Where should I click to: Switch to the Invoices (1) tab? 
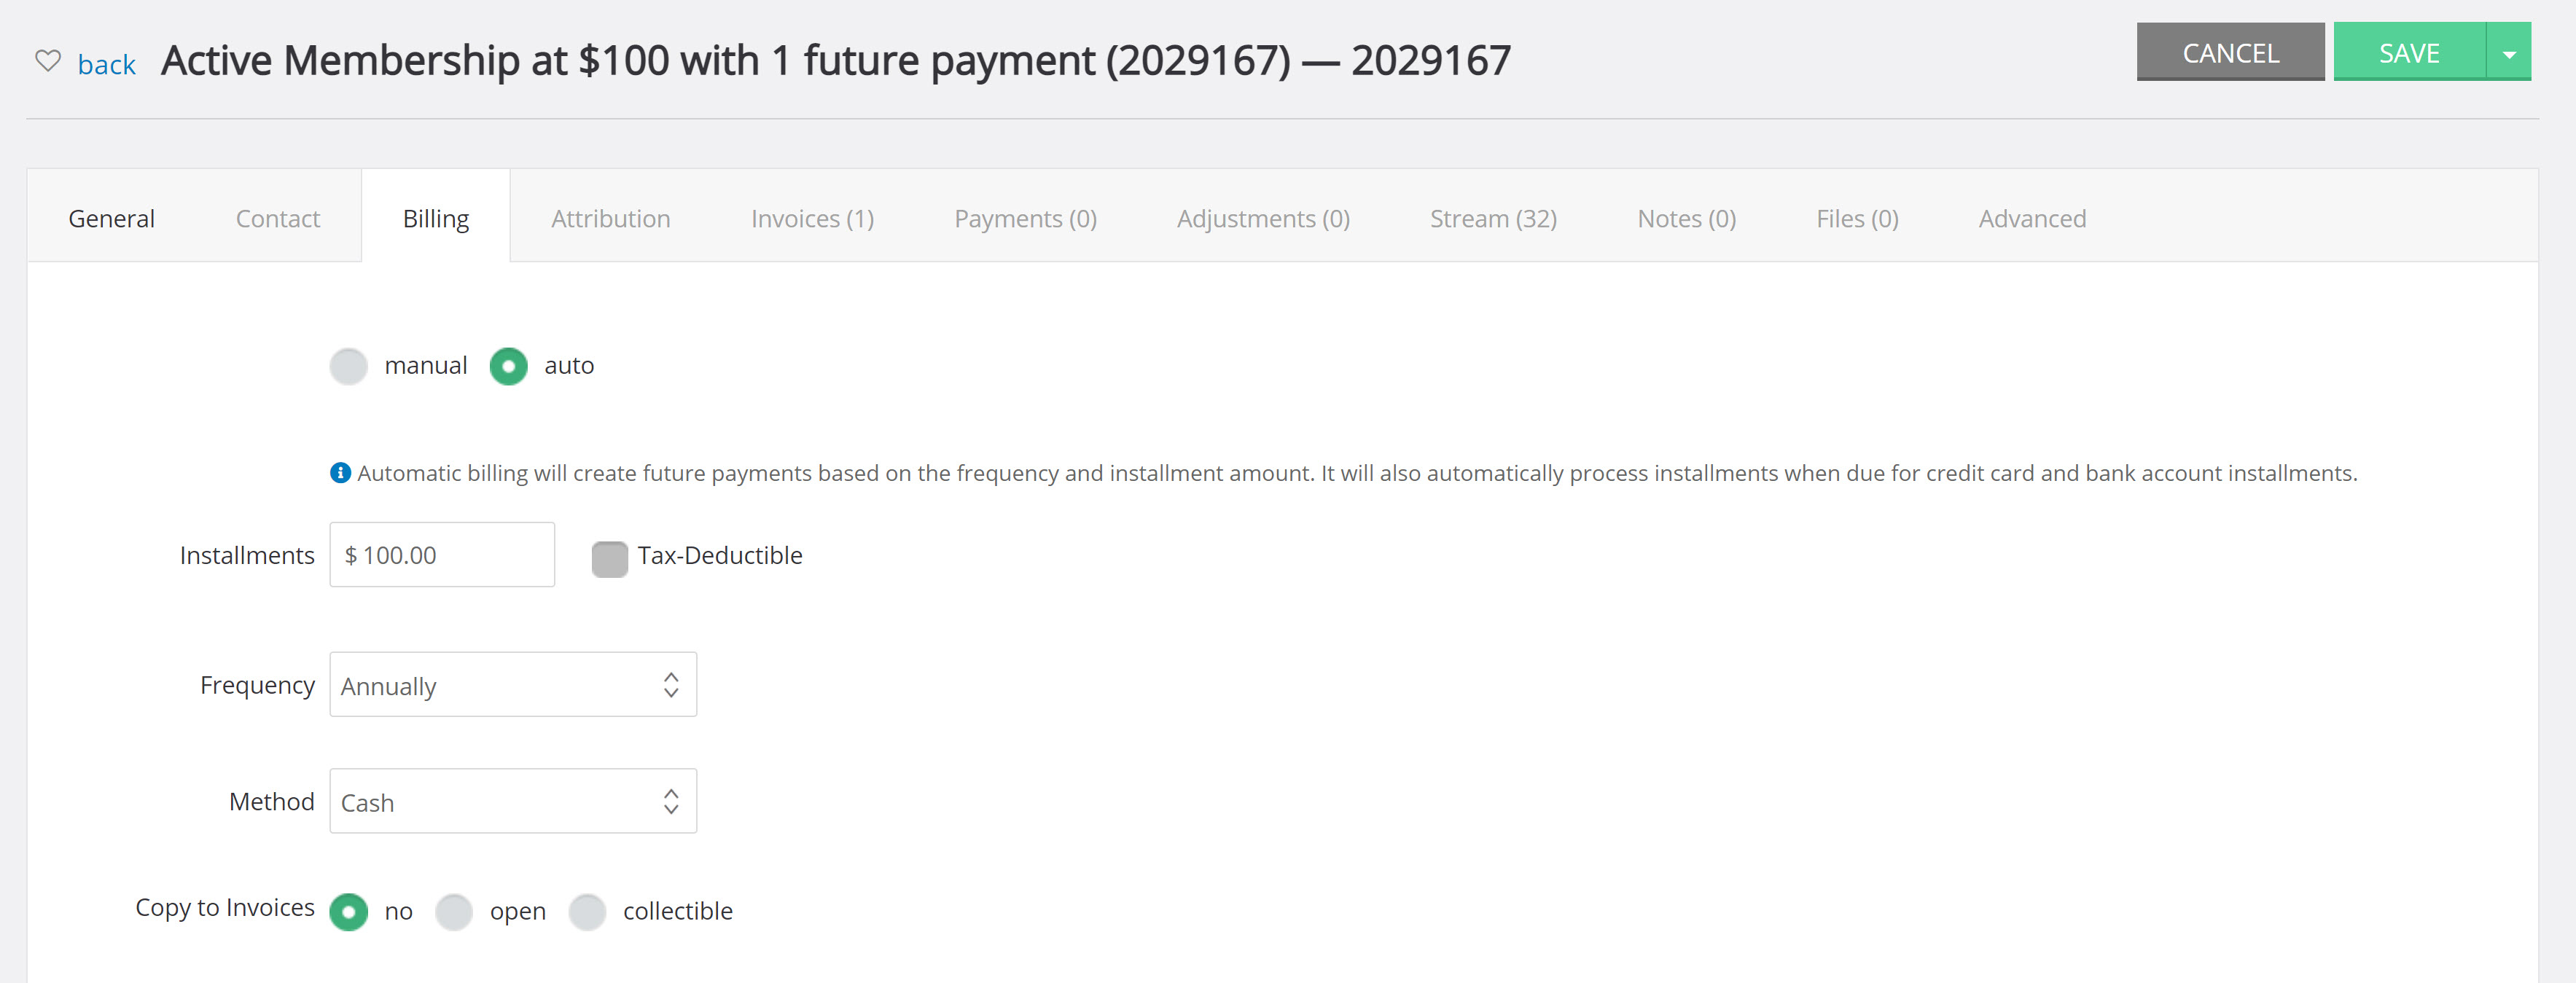coord(812,218)
